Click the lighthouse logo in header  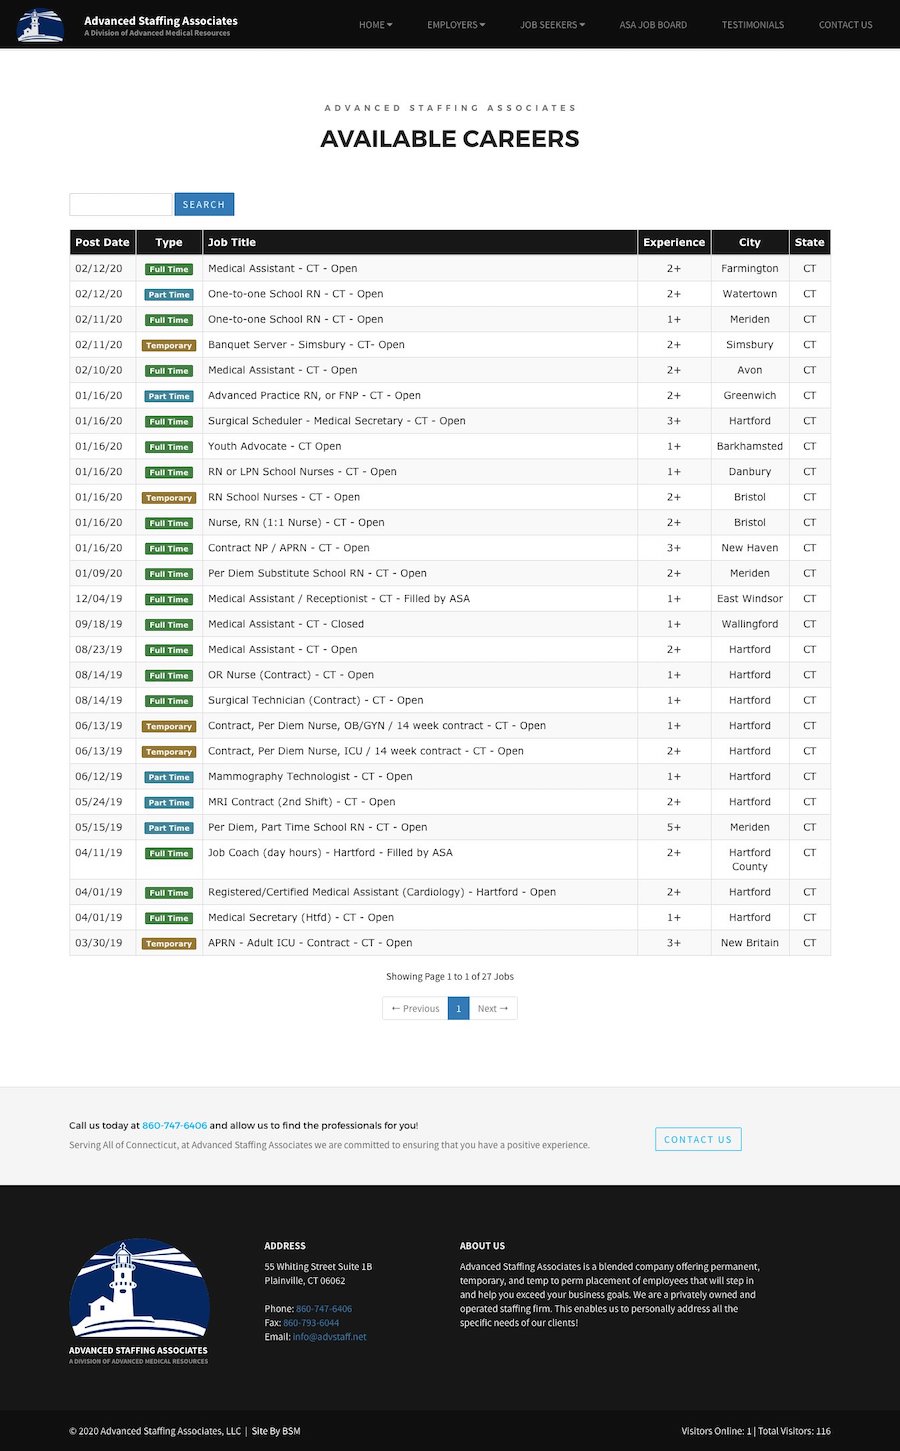pos(41,24)
